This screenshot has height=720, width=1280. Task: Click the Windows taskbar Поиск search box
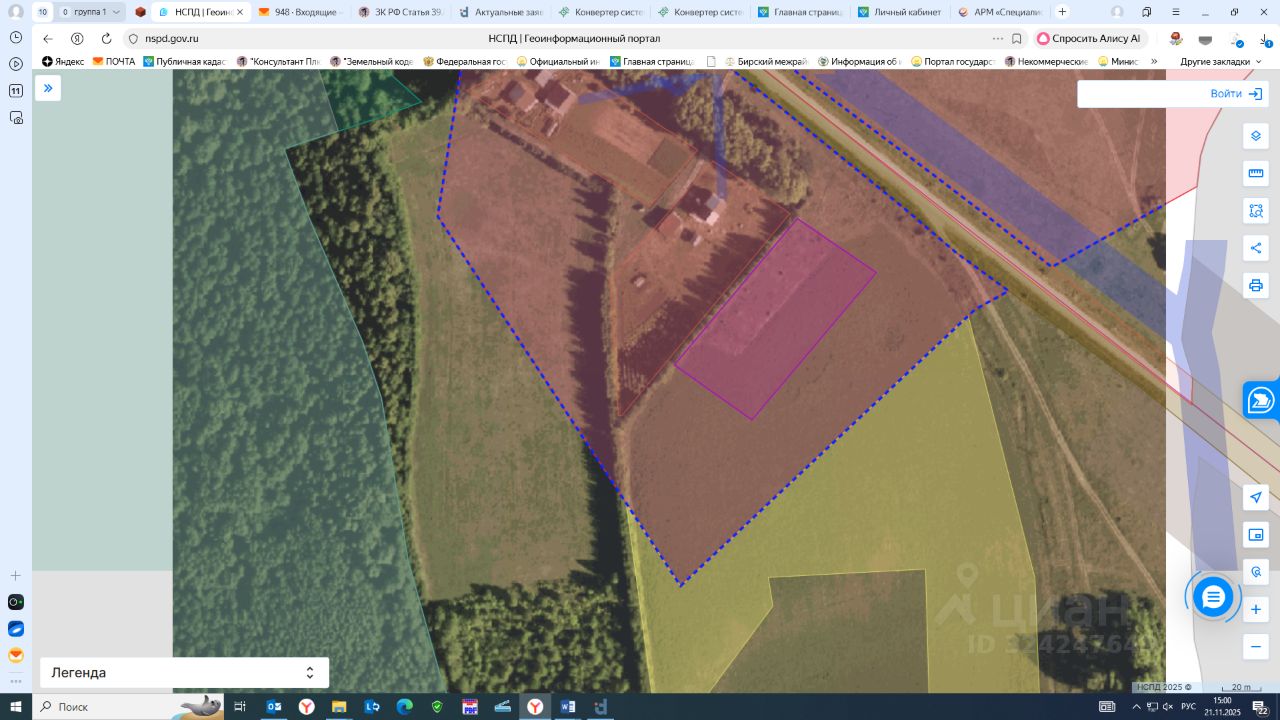tap(128, 707)
